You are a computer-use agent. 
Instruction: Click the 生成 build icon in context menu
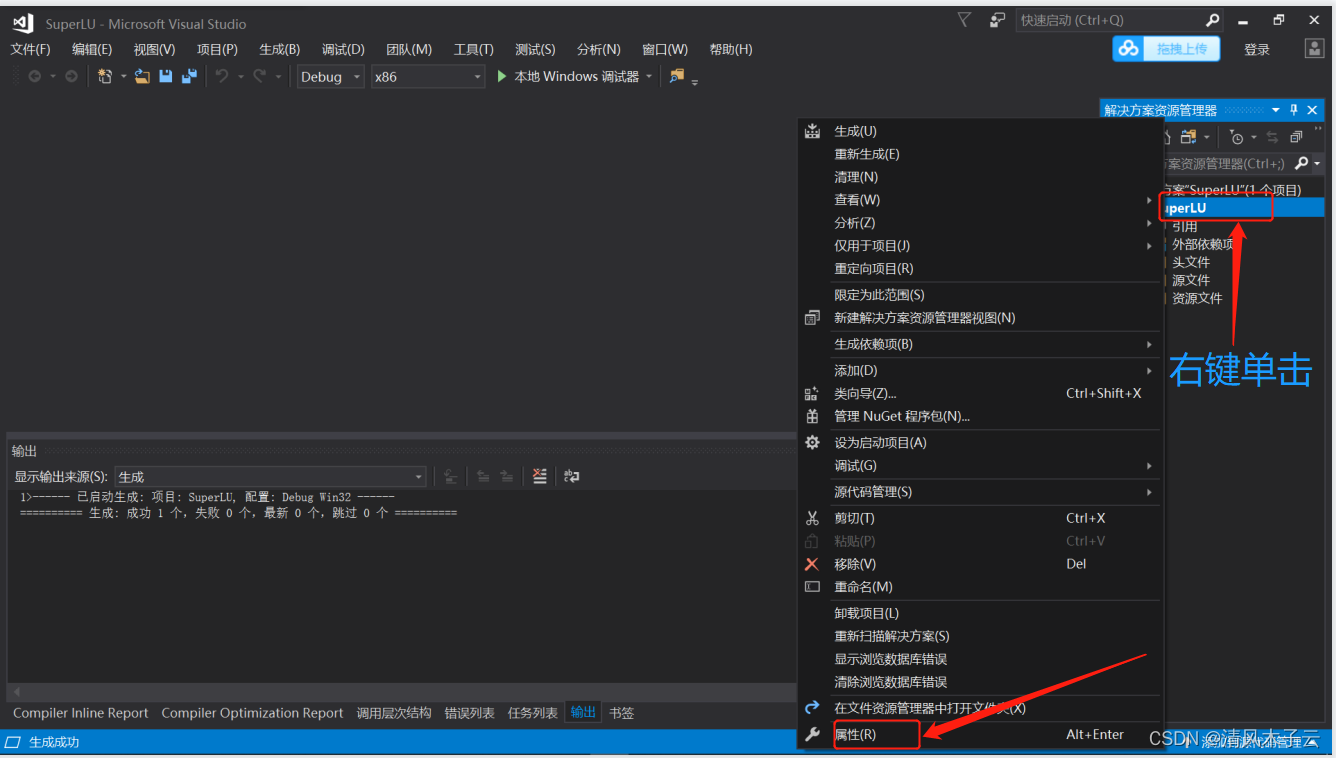pyautogui.click(x=812, y=131)
